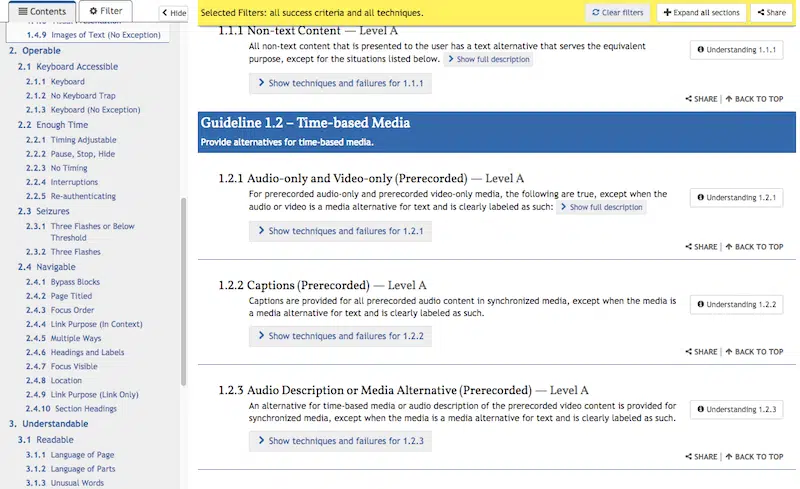Expand all sections using the plus button
The height and width of the screenshot is (489, 800).
click(x=701, y=13)
